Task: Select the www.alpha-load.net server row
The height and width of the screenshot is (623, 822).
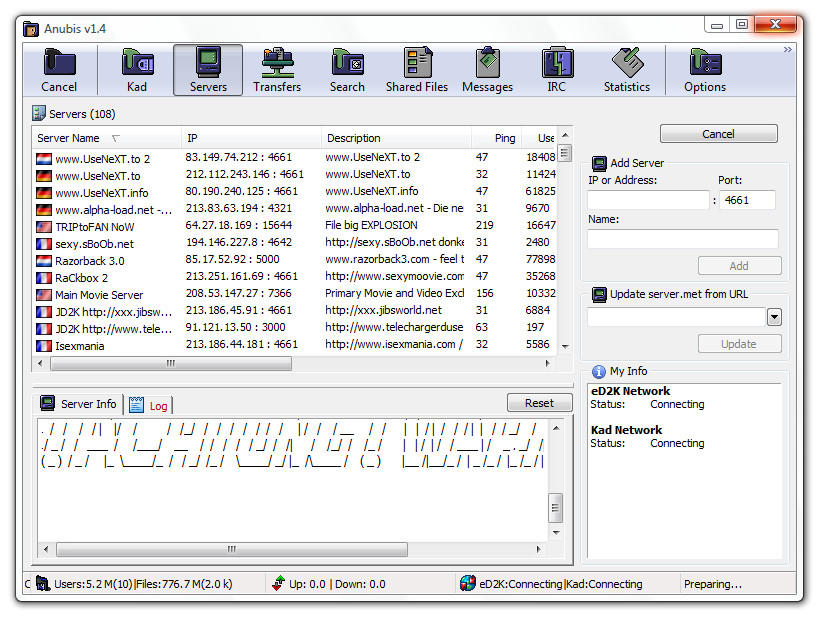Action: coord(296,209)
